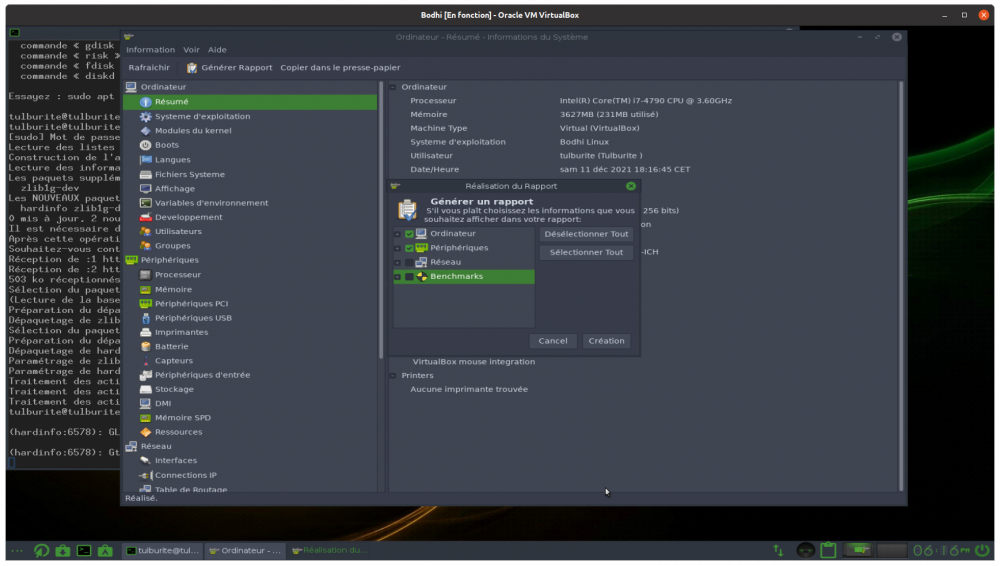The width and height of the screenshot is (1000, 566).
Task: Open the Processeur chip icon
Action: 145,275
